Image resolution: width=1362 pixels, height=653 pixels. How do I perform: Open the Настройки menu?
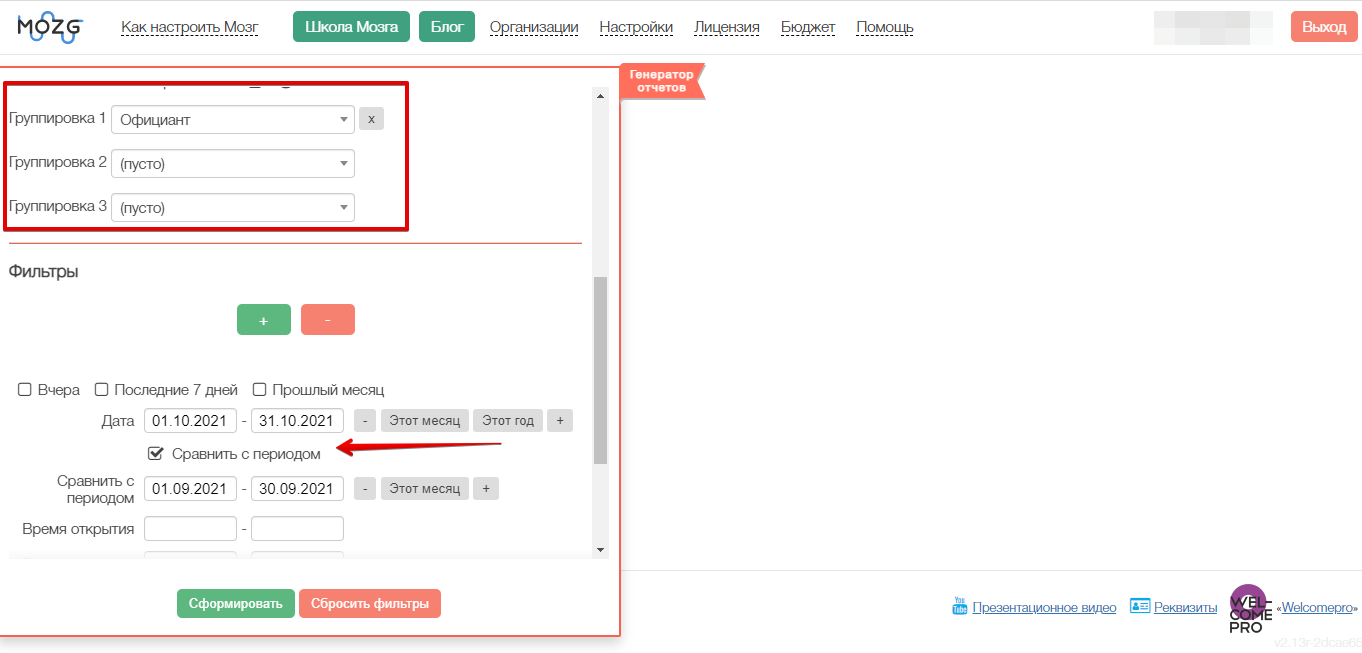(636, 27)
